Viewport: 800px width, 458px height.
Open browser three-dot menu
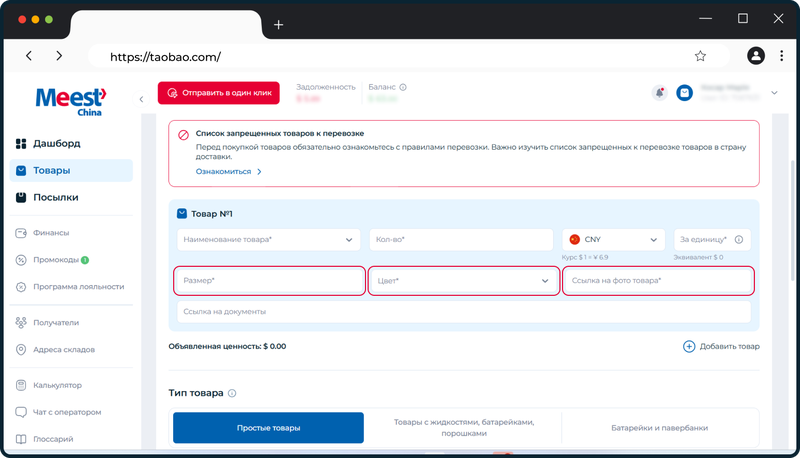coord(781,56)
